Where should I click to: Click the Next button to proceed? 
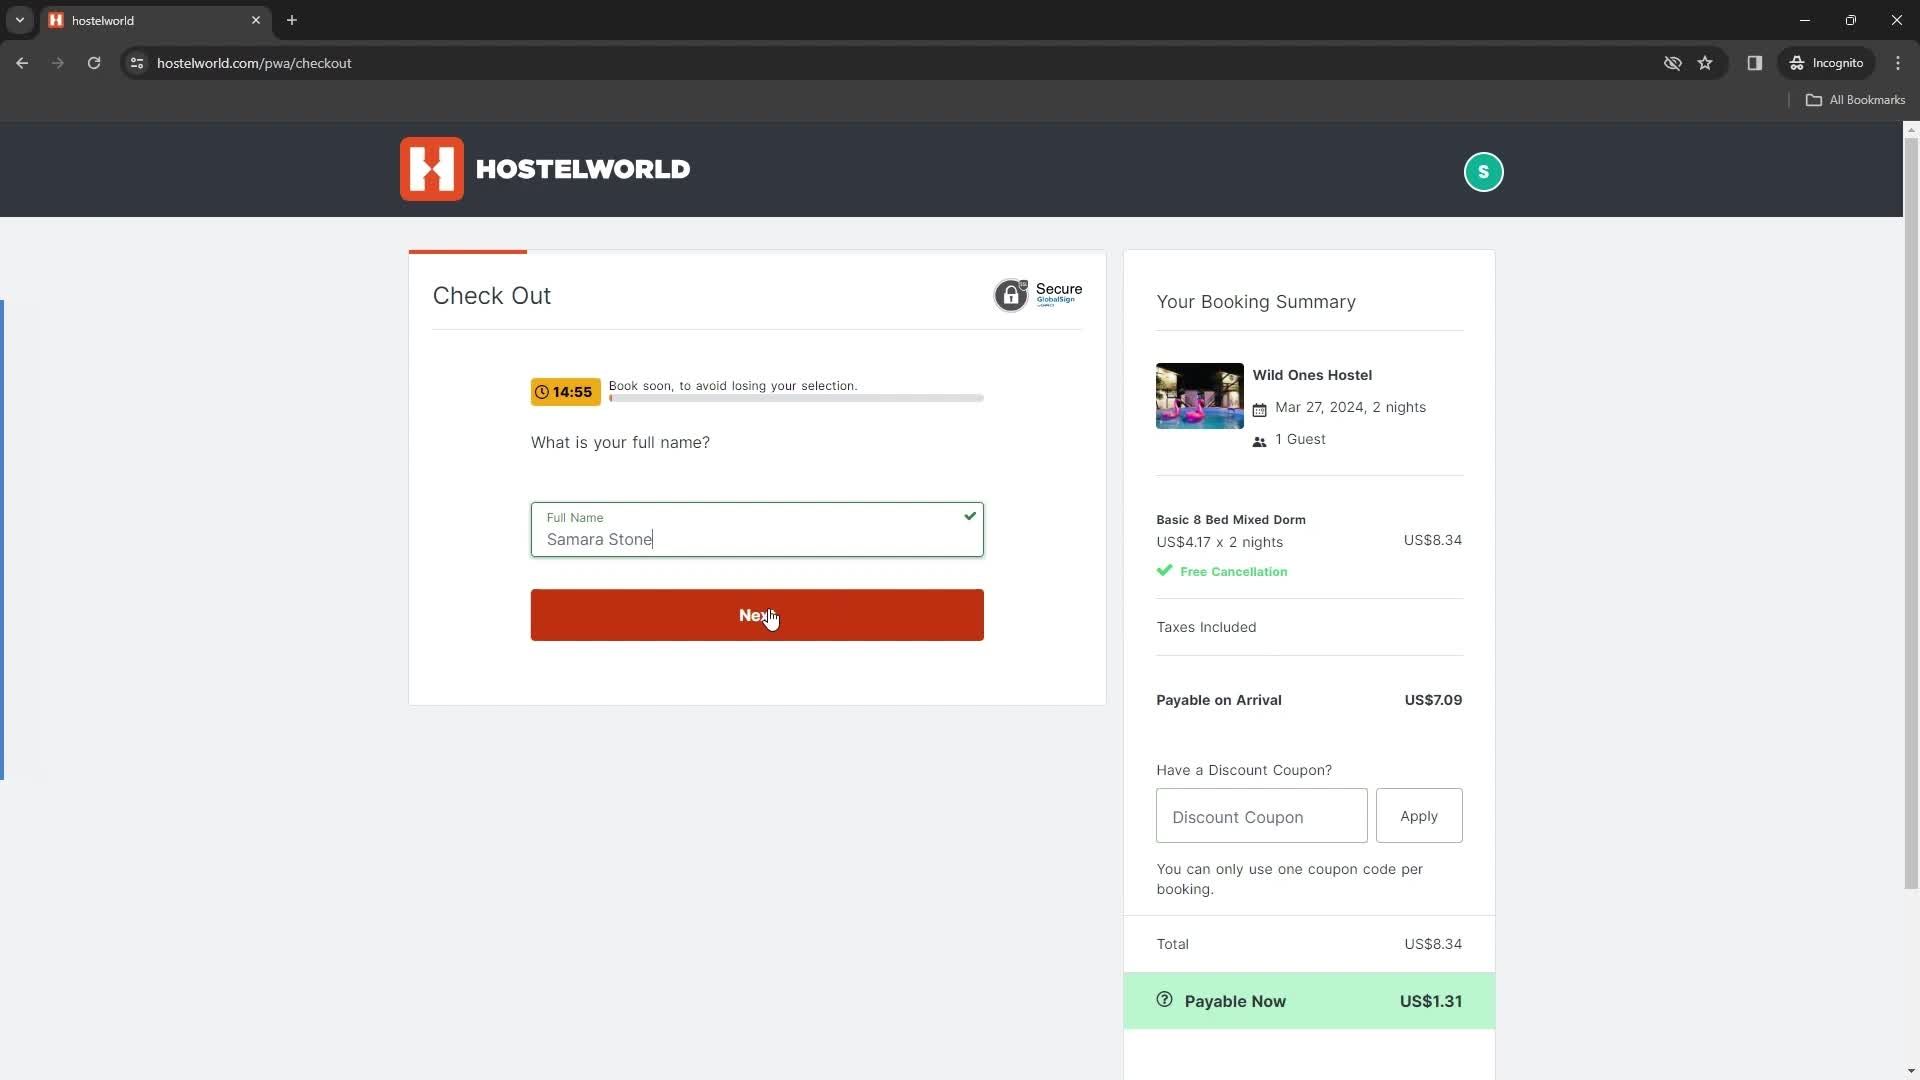pyautogui.click(x=757, y=616)
